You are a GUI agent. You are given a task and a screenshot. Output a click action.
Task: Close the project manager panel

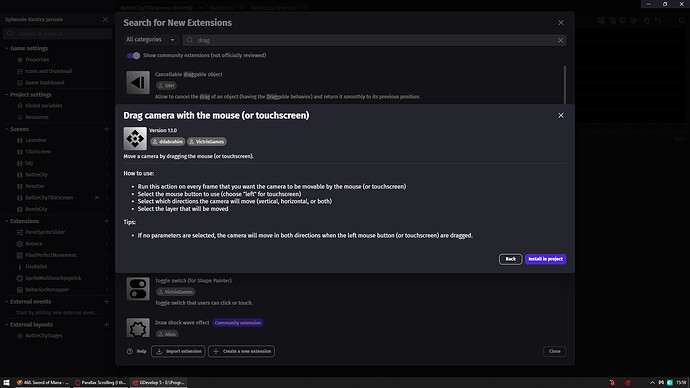click(x=105, y=19)
